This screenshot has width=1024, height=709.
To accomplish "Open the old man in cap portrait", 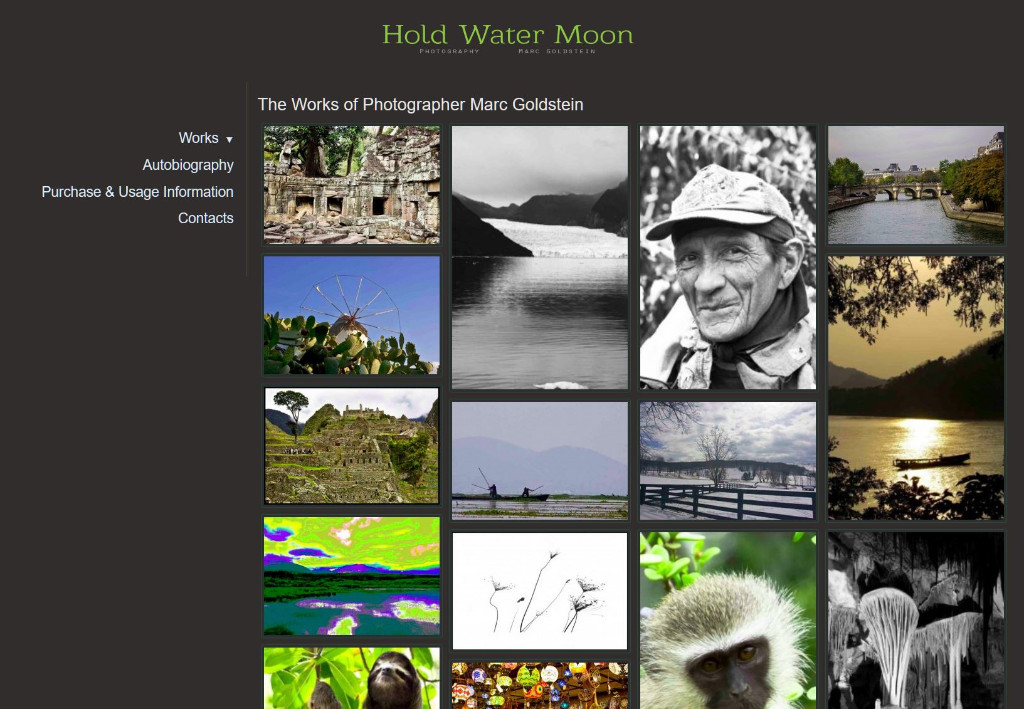I will 728,257.
